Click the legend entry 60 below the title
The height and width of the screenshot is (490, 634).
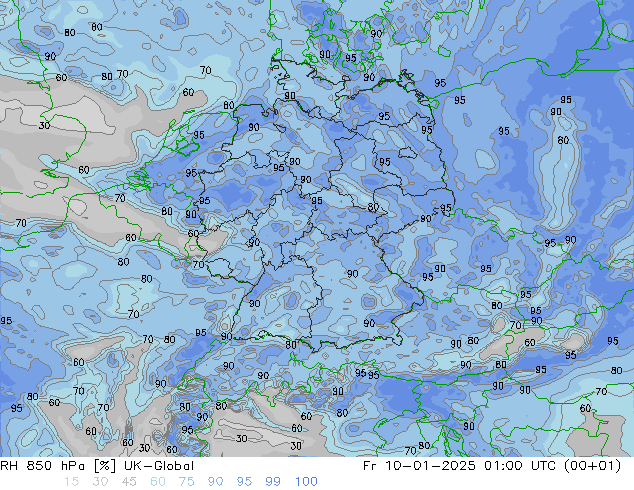158,482
